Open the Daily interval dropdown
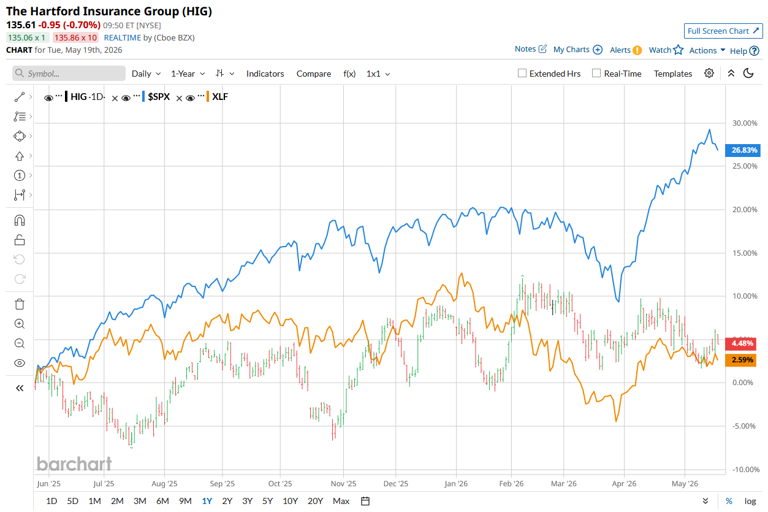The image size is (768, 512). point(146,73)
